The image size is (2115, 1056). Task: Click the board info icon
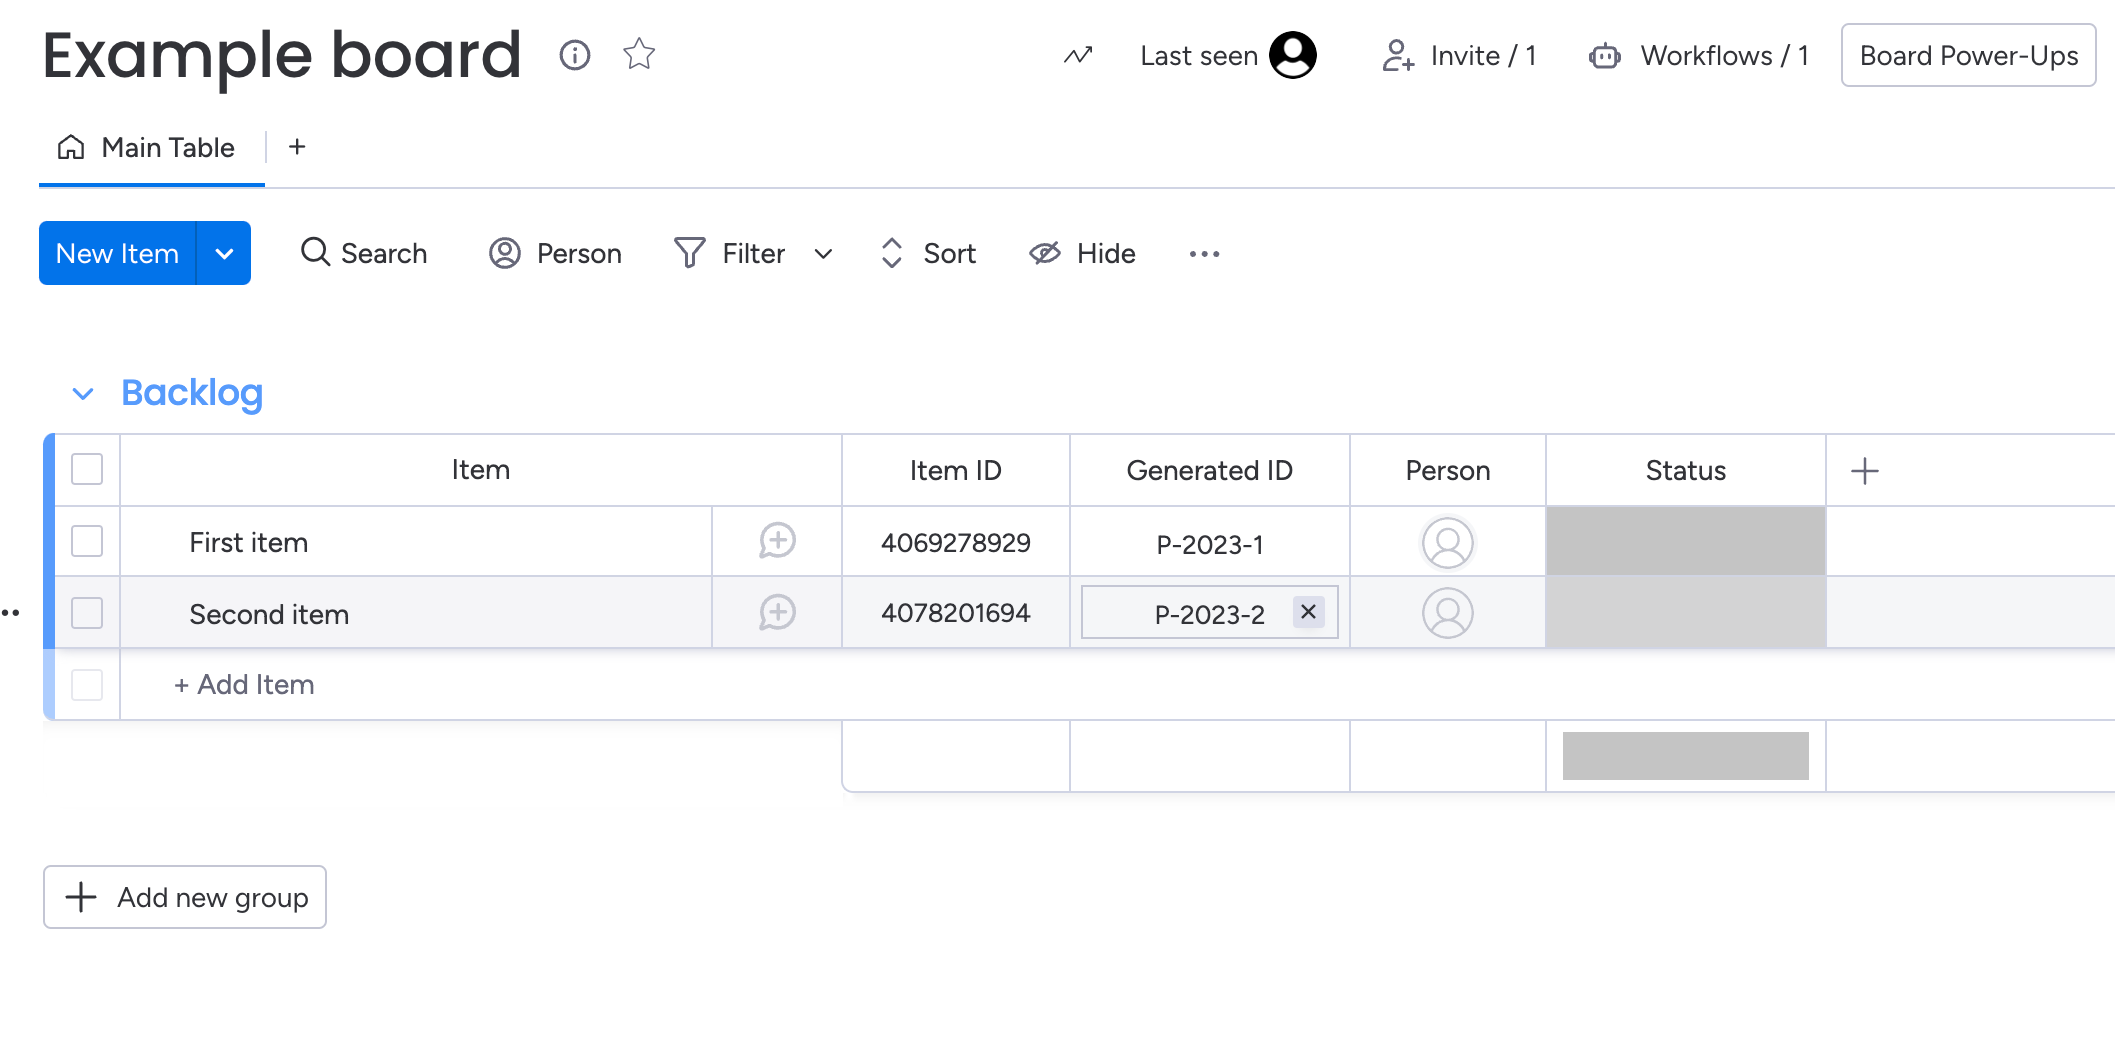tap(574, 55)
